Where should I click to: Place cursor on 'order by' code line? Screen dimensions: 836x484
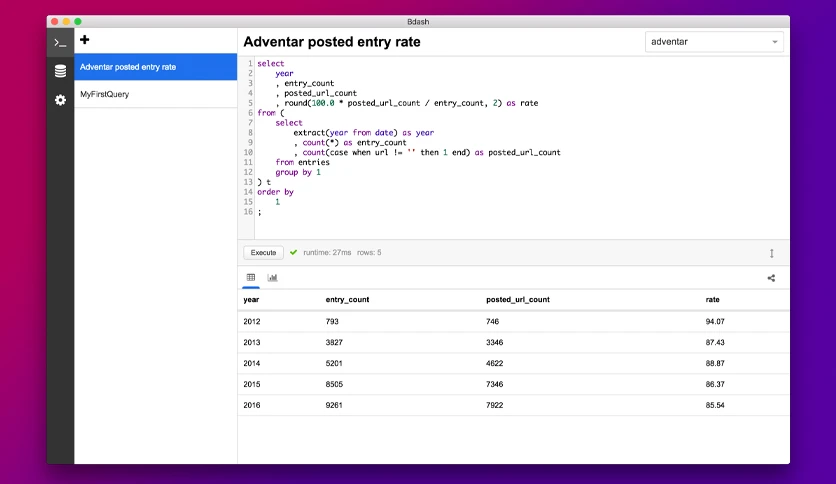coord(275,192)
